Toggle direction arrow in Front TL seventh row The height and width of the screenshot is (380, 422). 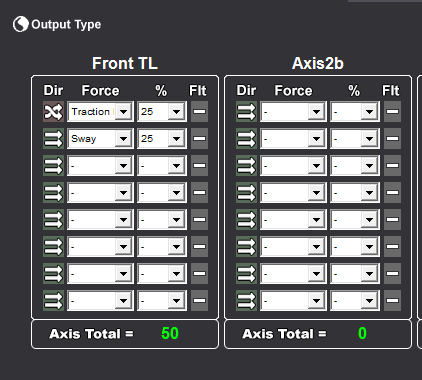pos(53,274)
